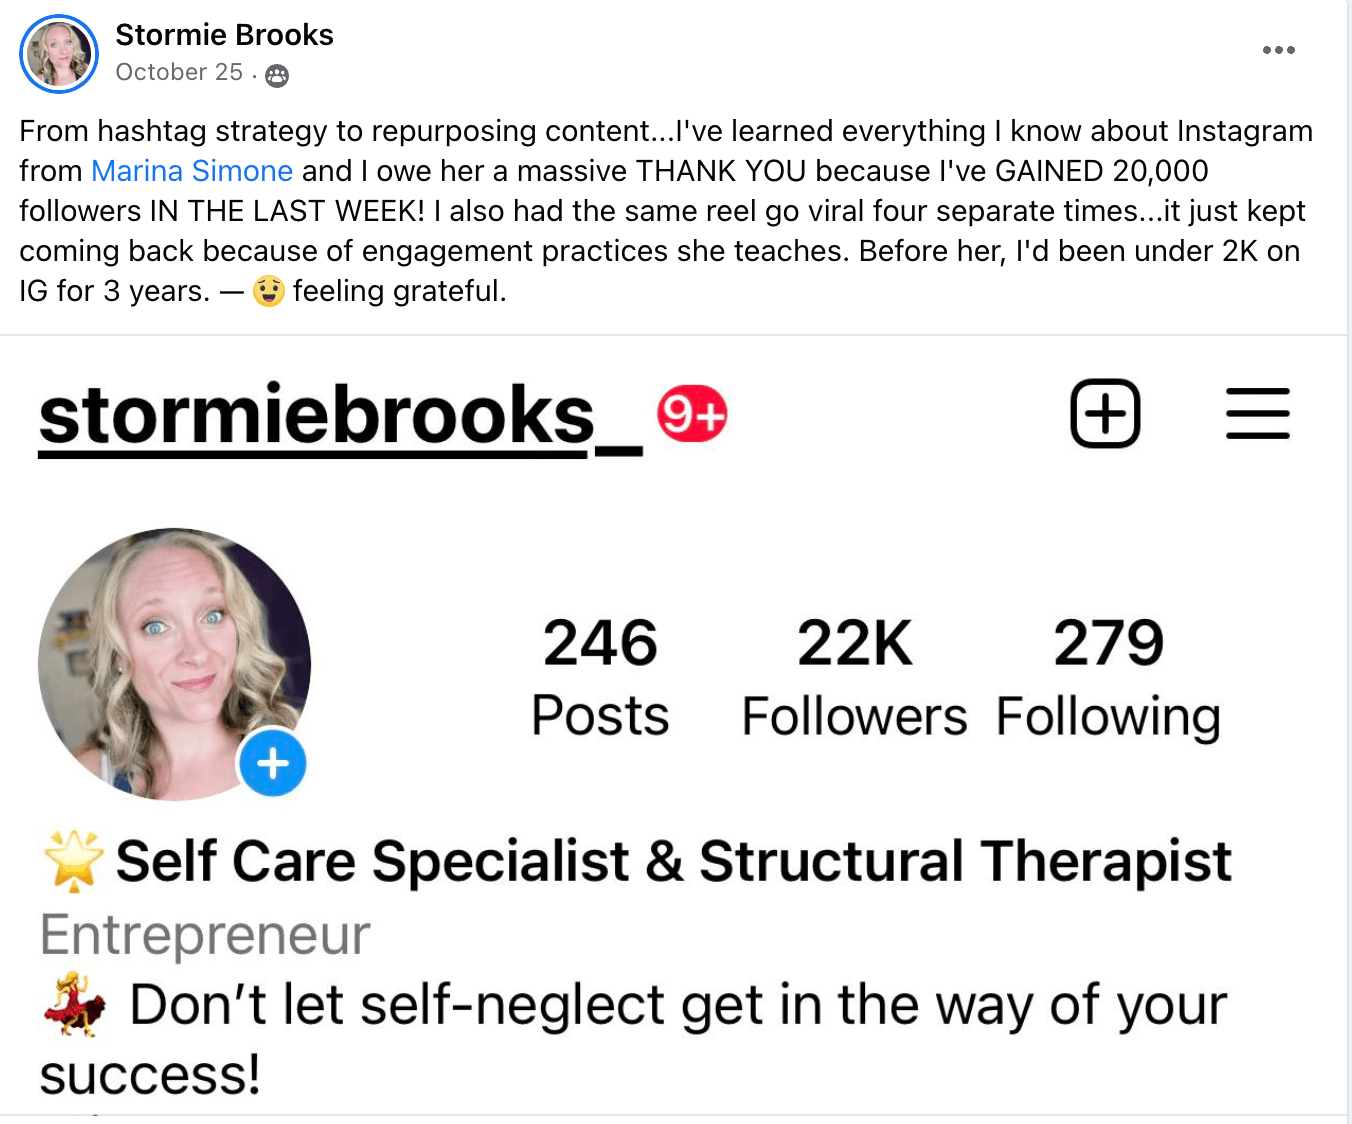The height and width of the screenshot is (1124, 1352).
Task: Open the three-dot post options menu
Action: pos(1278,50)
